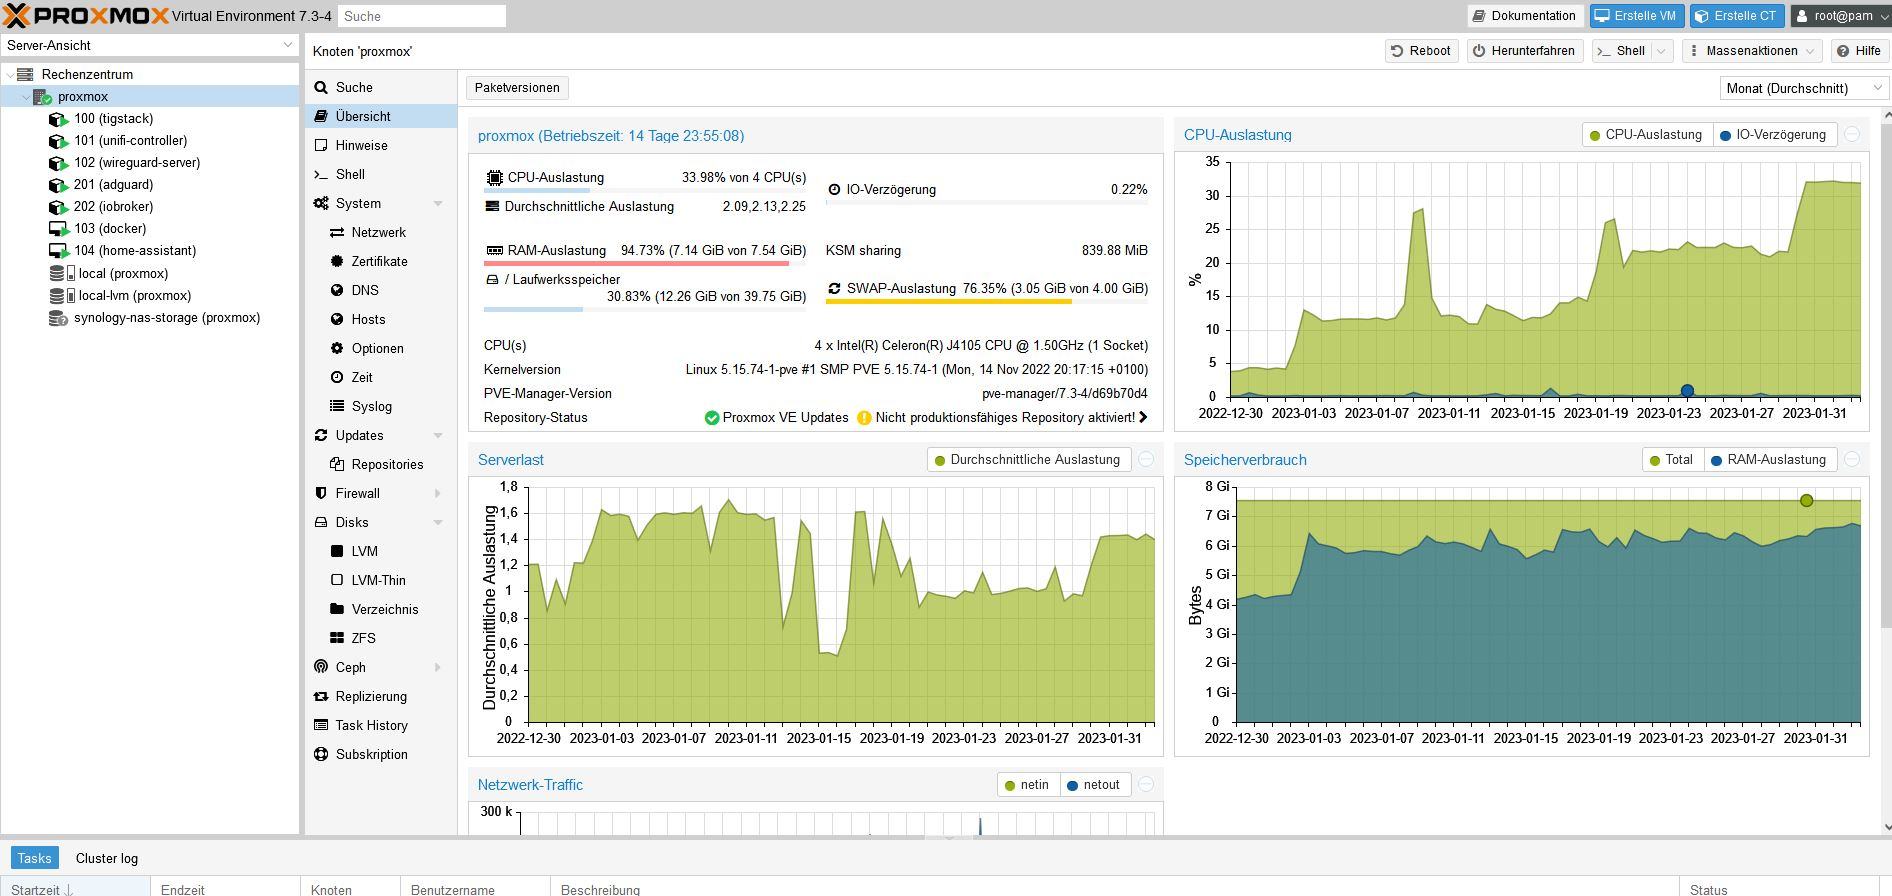Click the Zeit clock icon

(337, 378)
